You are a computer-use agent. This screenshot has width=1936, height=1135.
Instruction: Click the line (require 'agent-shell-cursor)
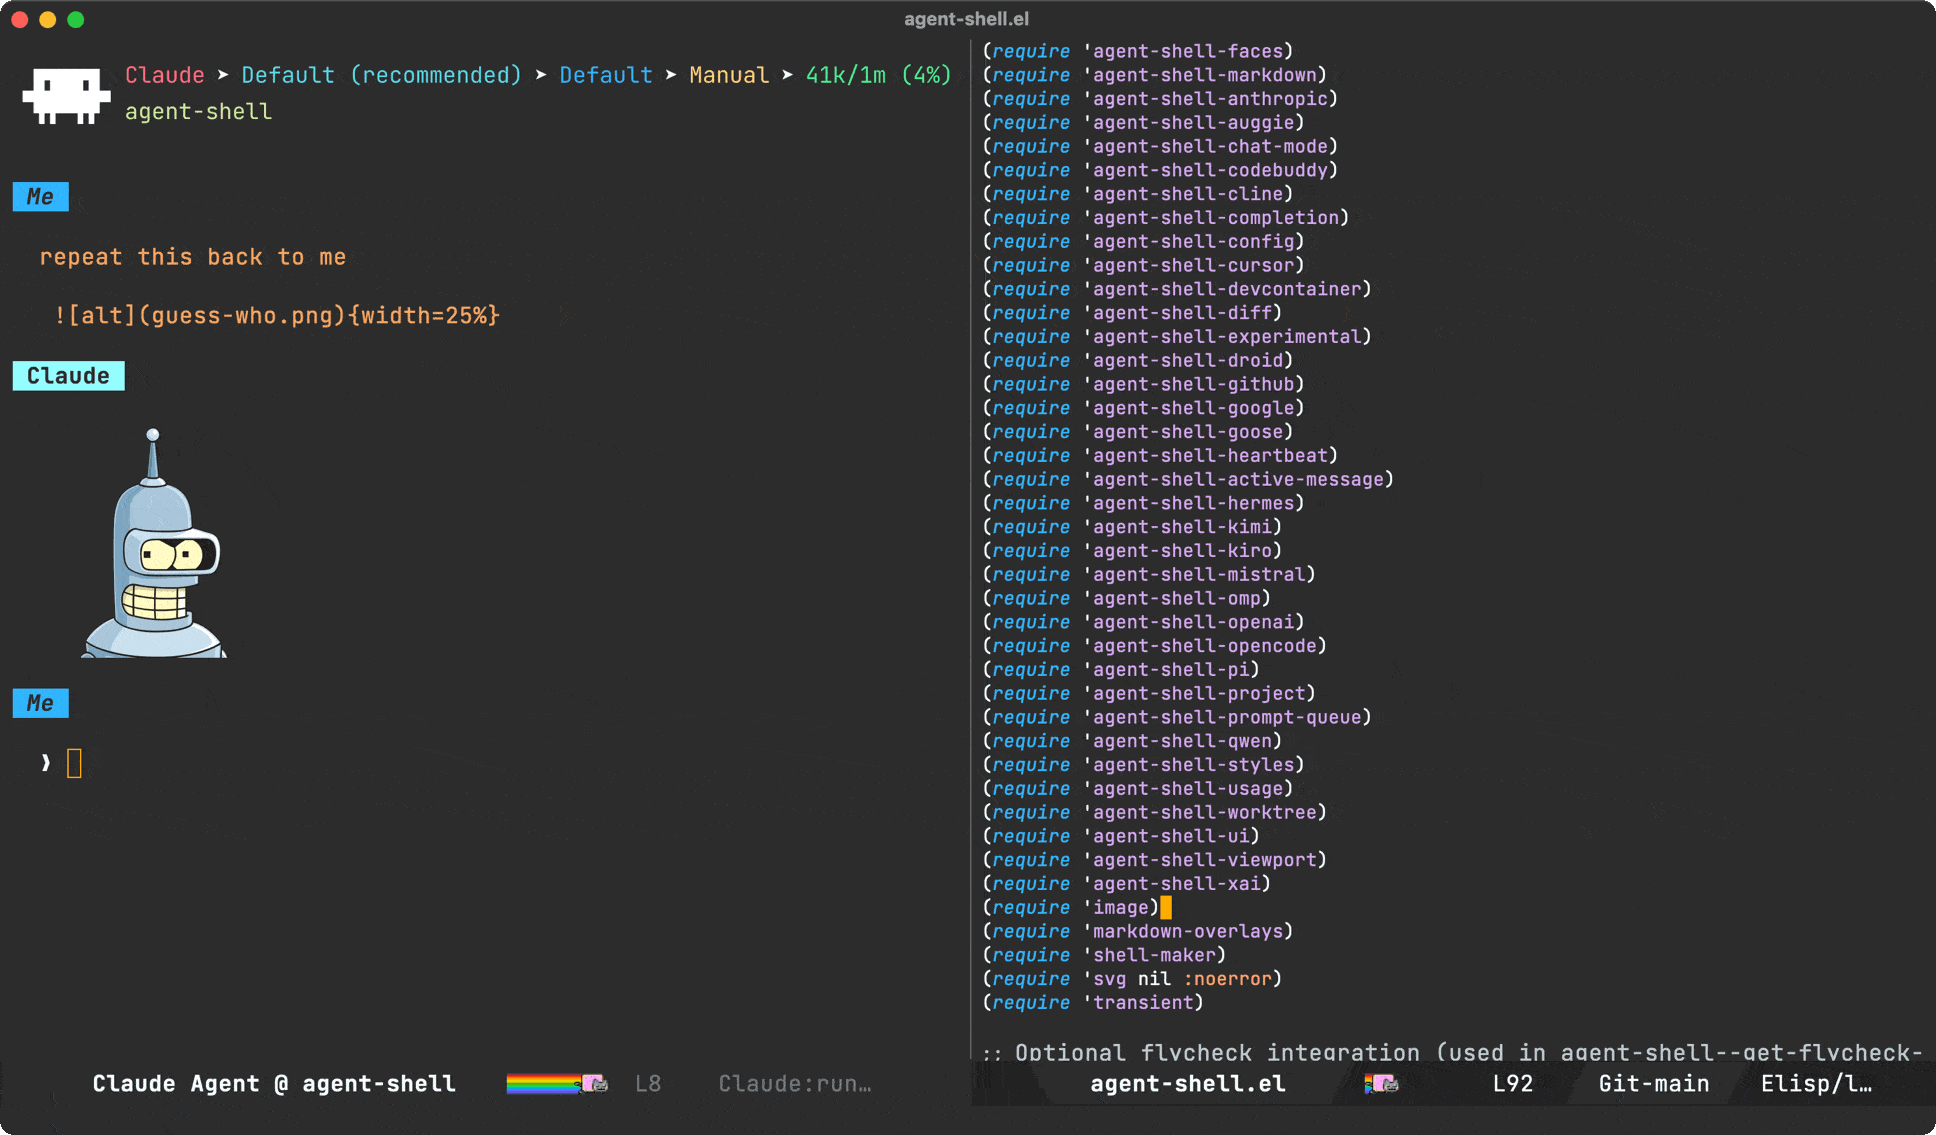1143,266
